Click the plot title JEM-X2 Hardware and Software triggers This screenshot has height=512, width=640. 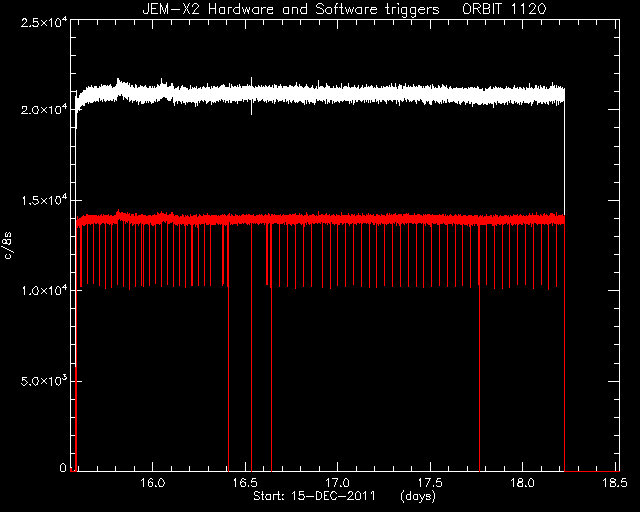pos(291,9)
